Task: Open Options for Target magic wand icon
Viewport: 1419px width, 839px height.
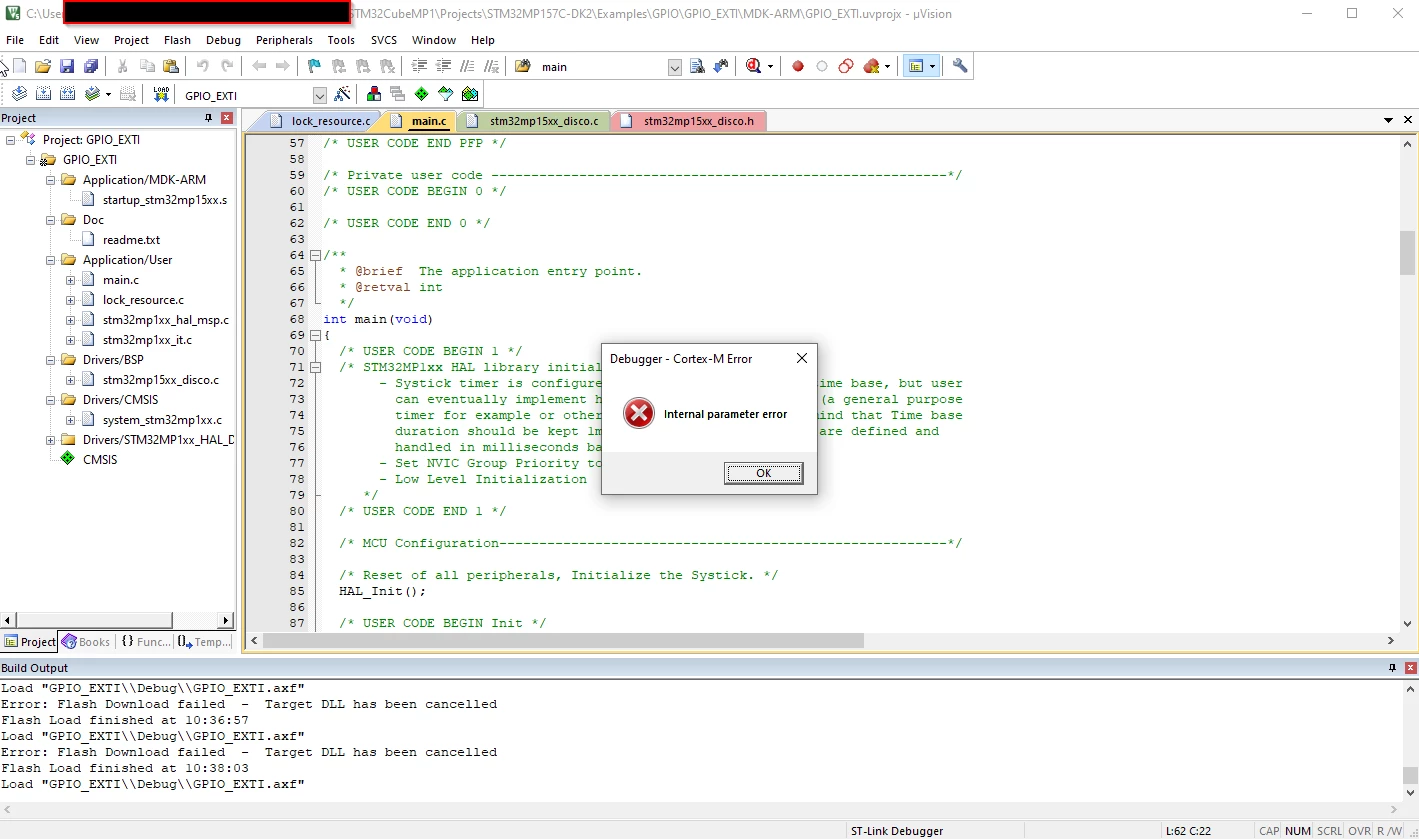Action: tap(343, 94)
